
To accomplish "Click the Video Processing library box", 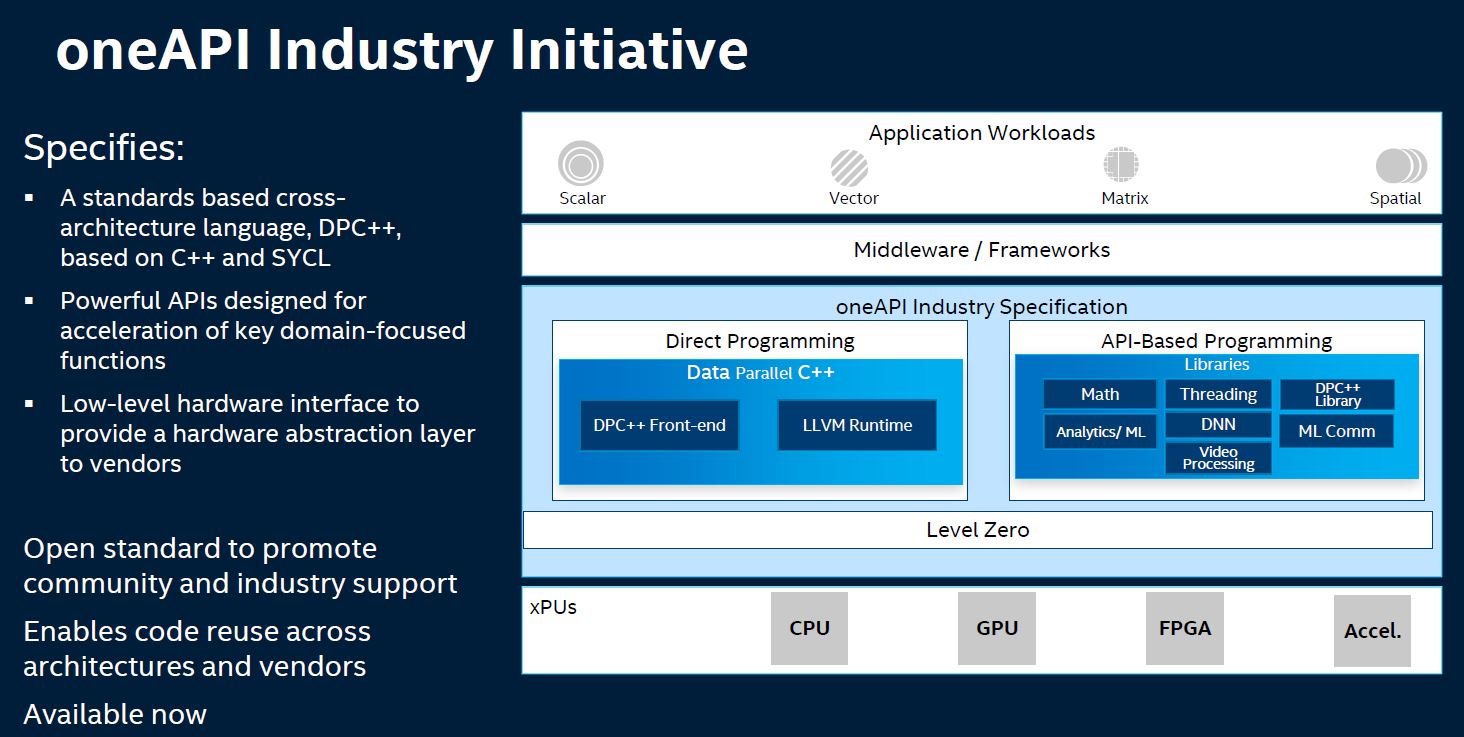I will click(x=1218, y=458).
